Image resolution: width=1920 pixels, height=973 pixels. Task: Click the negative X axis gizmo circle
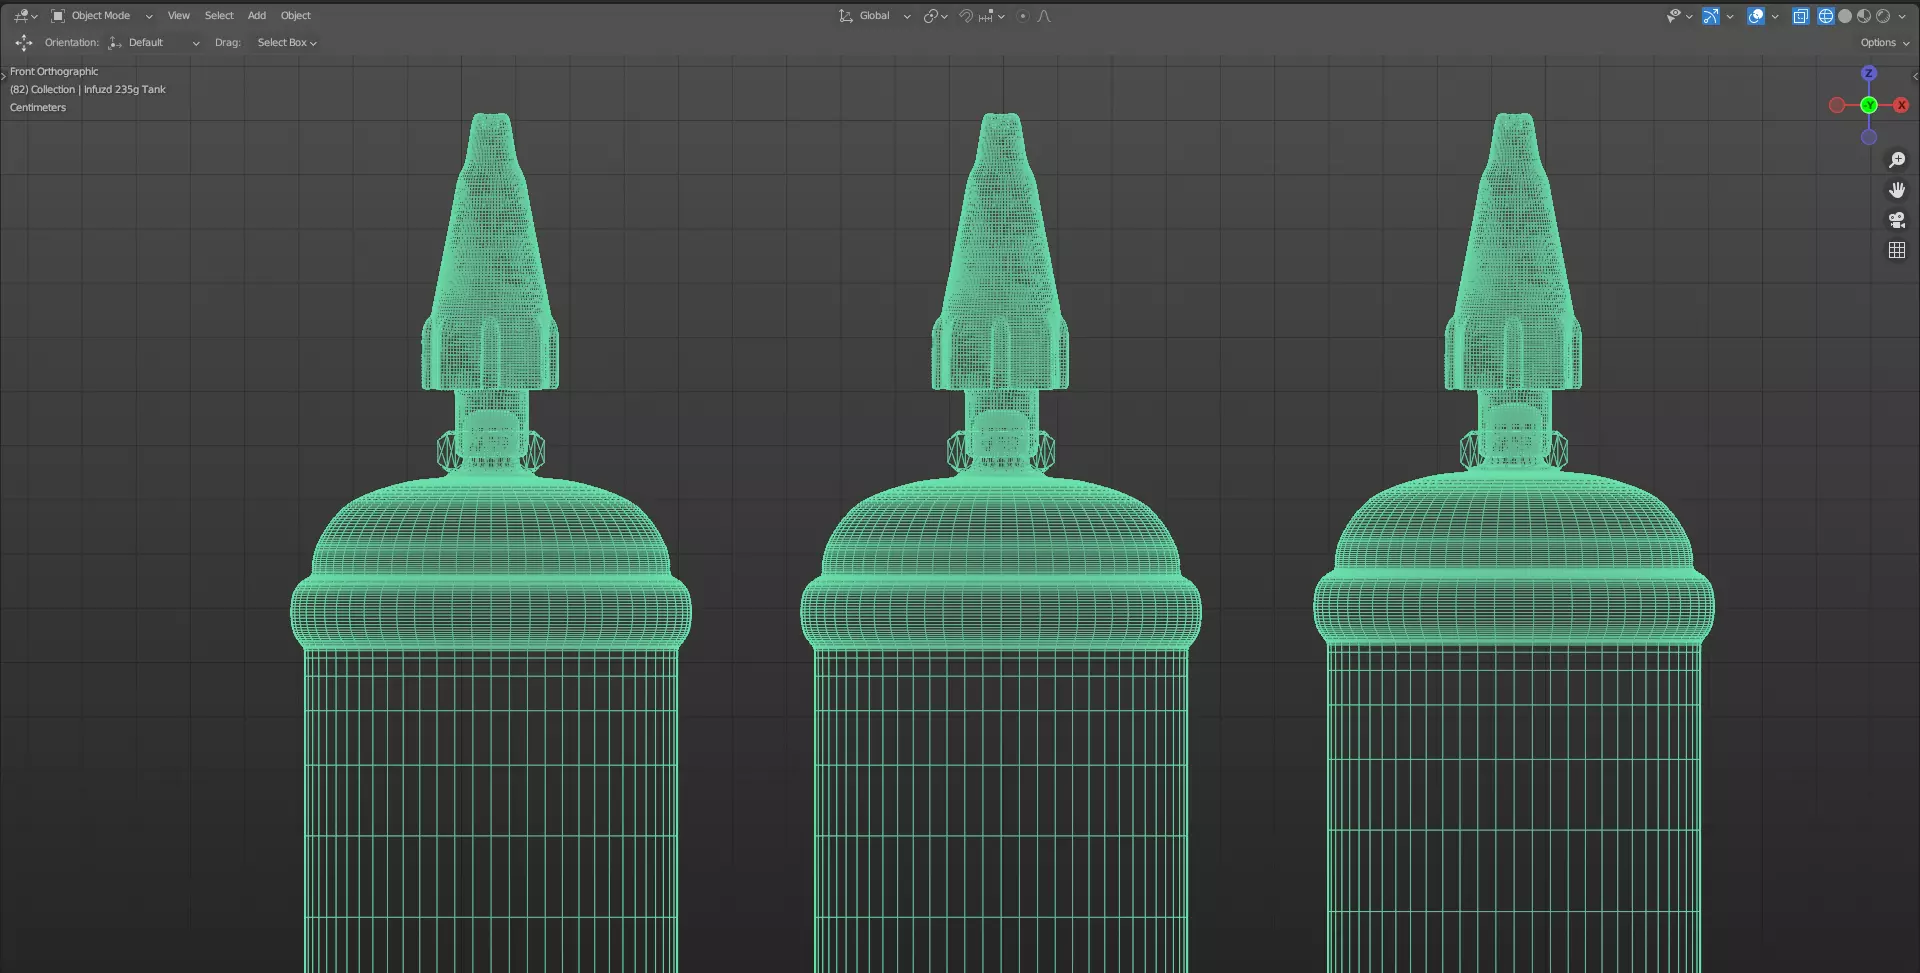[x=1837, y=105]
